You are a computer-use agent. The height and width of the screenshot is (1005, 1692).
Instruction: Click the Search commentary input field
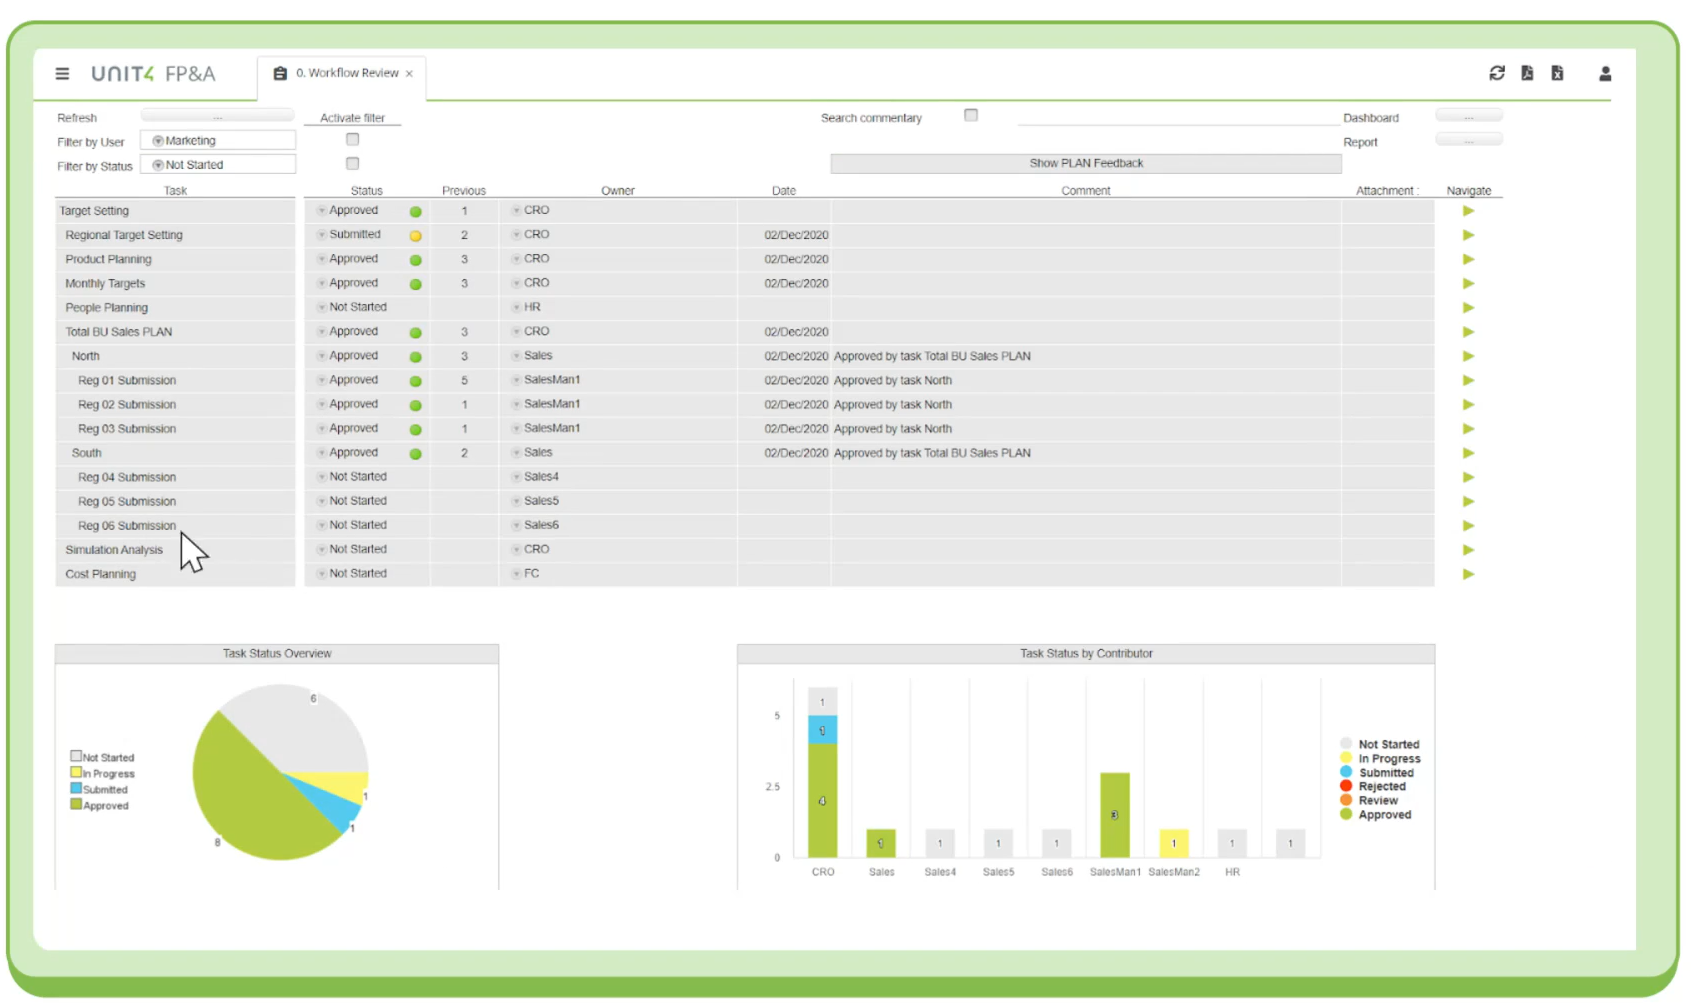(1178, 117)
